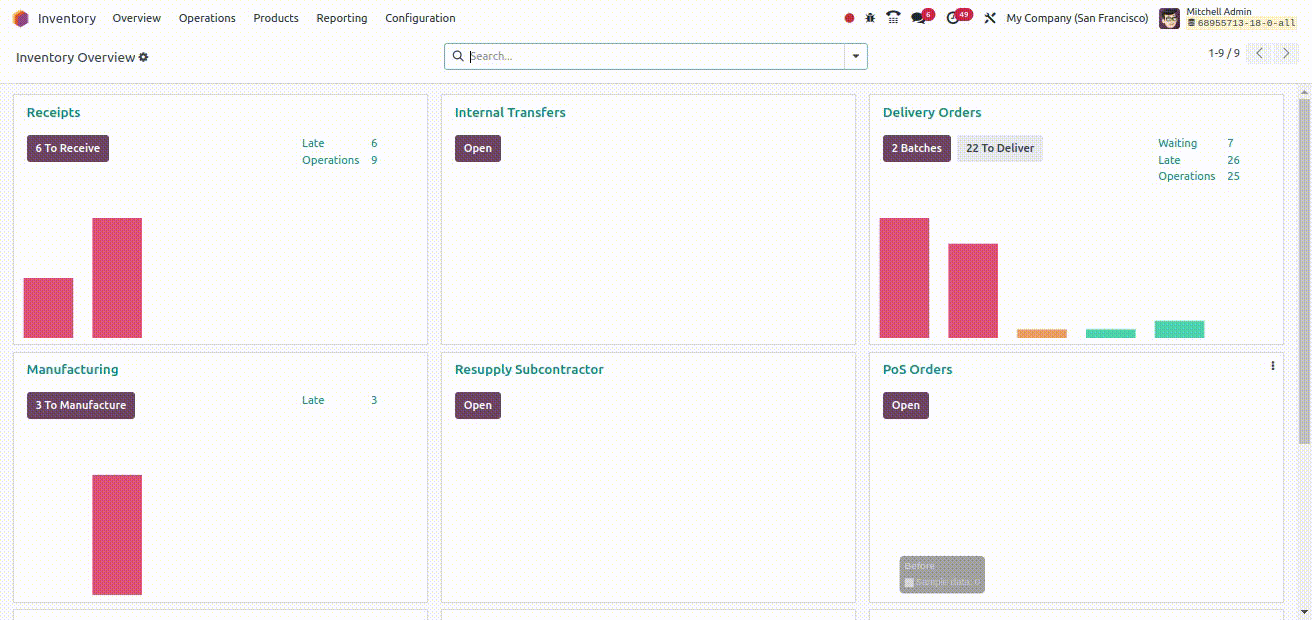Open the VoIP phone icon
The width and height of the screenshot is (1312, 620).
(893, 18)
